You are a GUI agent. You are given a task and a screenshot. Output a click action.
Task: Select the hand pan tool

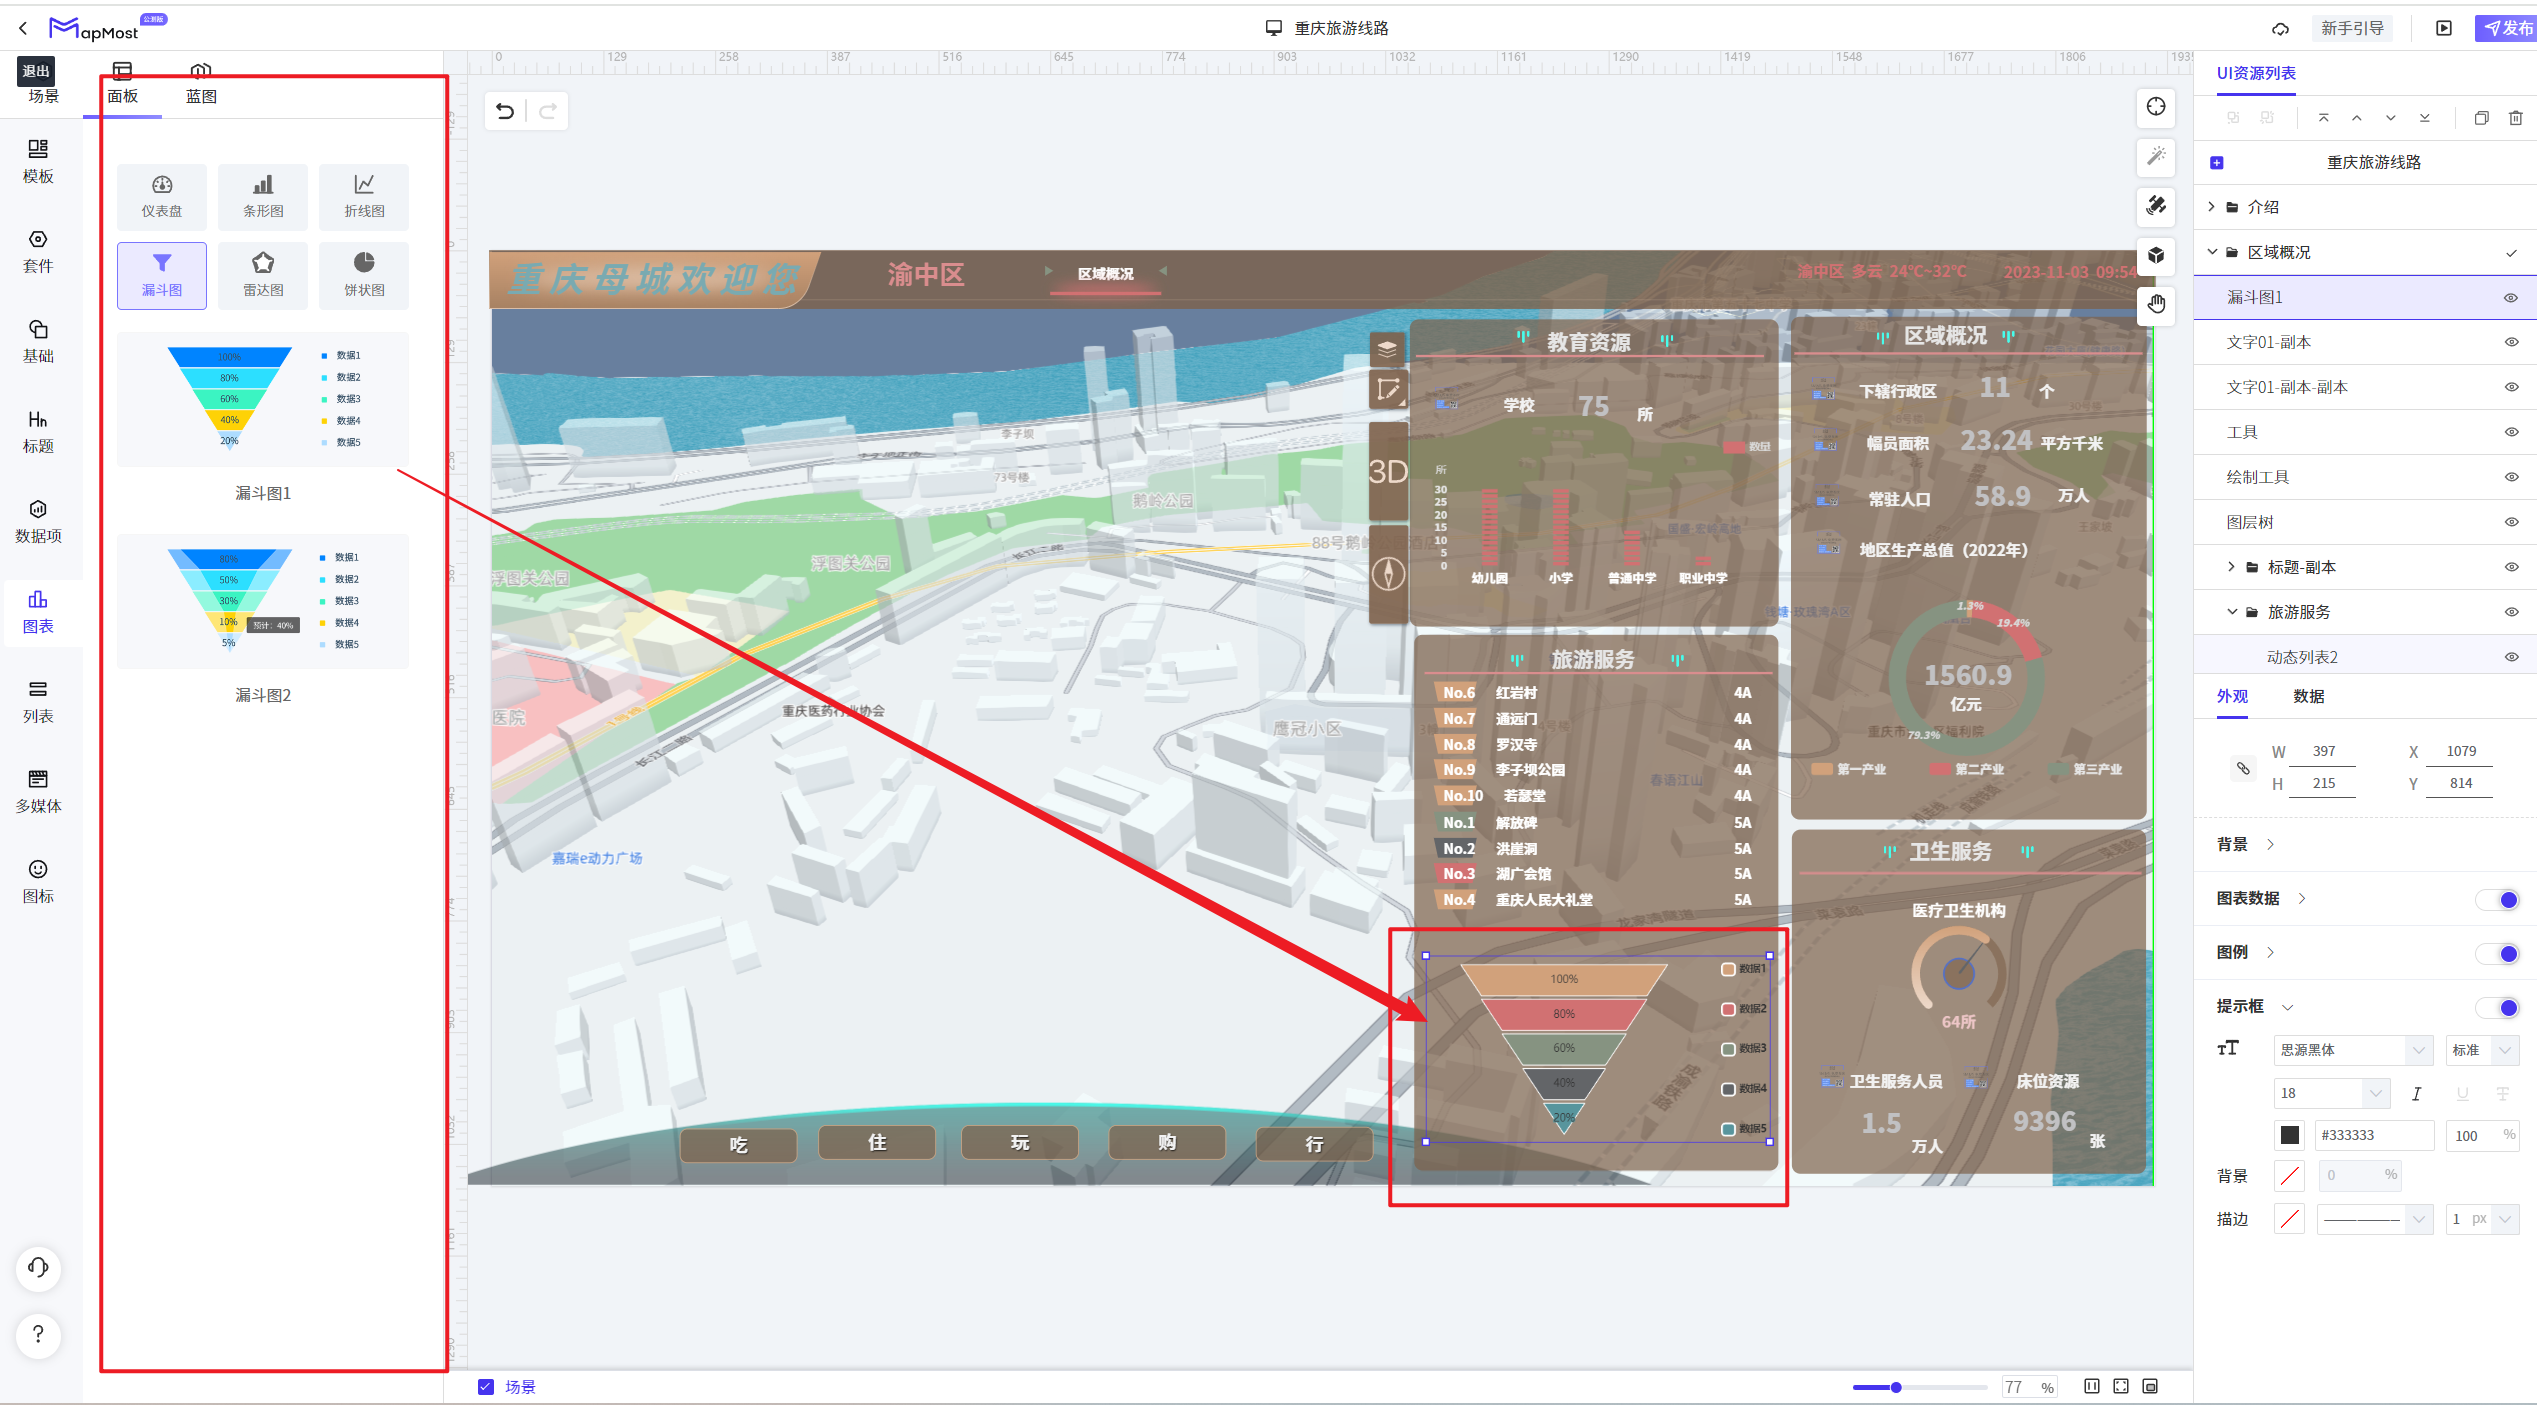2156,304
